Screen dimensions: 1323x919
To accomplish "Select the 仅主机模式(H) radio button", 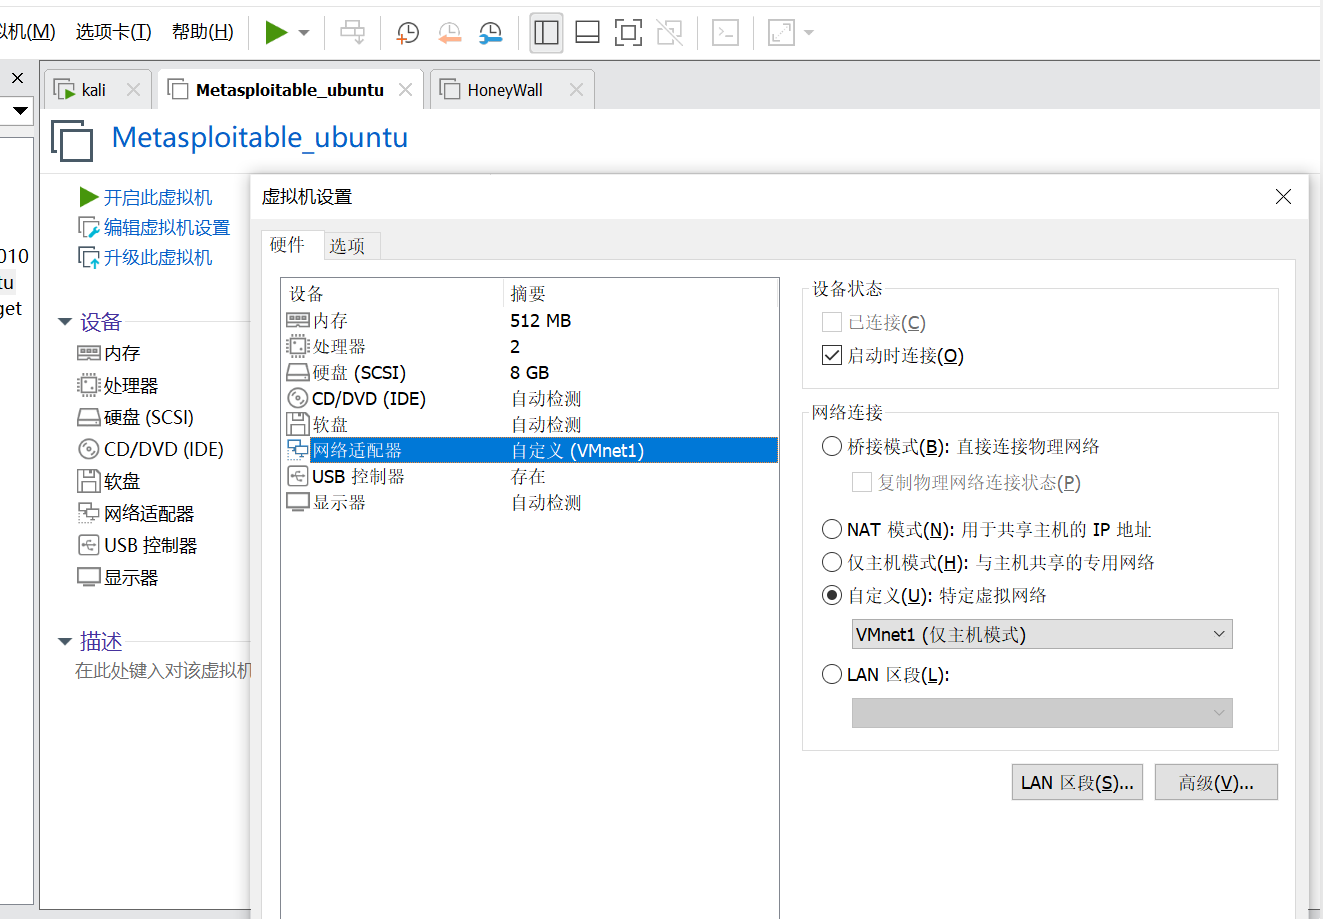I will [832, 563].
